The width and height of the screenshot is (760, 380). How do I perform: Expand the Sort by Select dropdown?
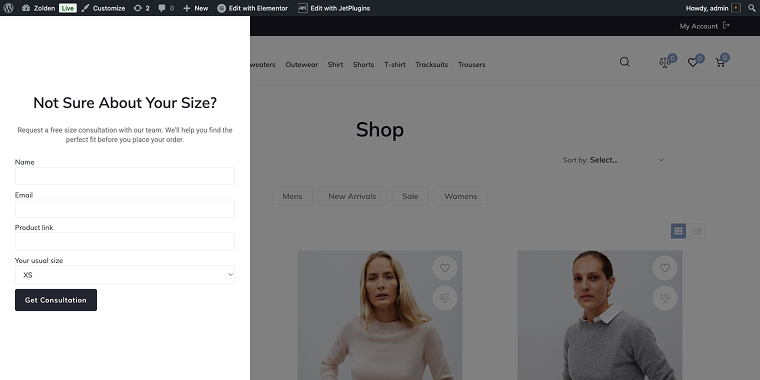[x=626, y=160]
